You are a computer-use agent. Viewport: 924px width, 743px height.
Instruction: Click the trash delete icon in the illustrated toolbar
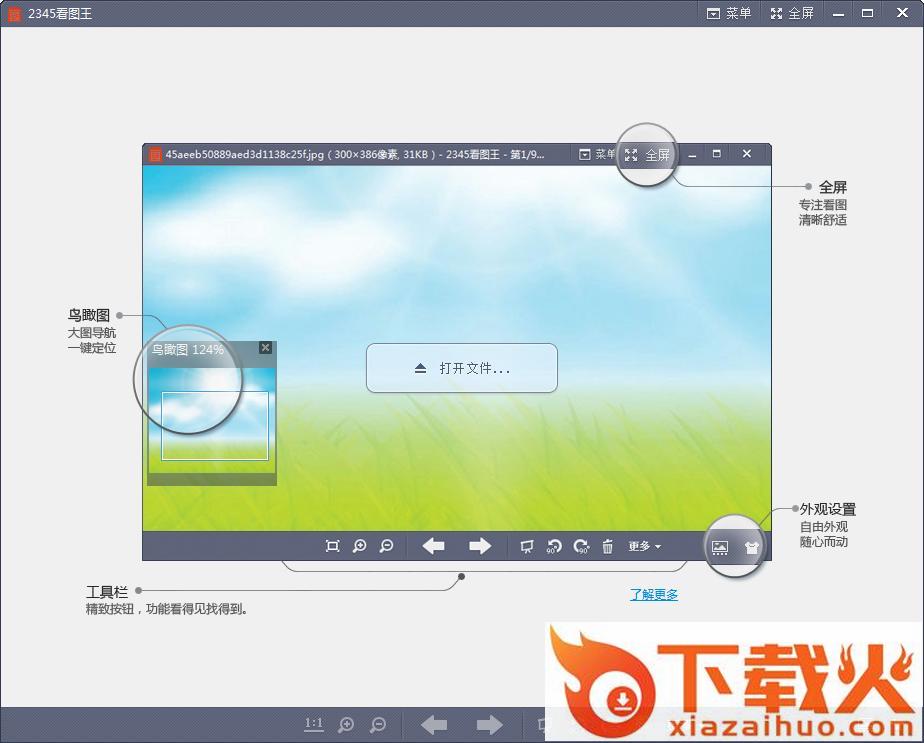pos(608,547)
